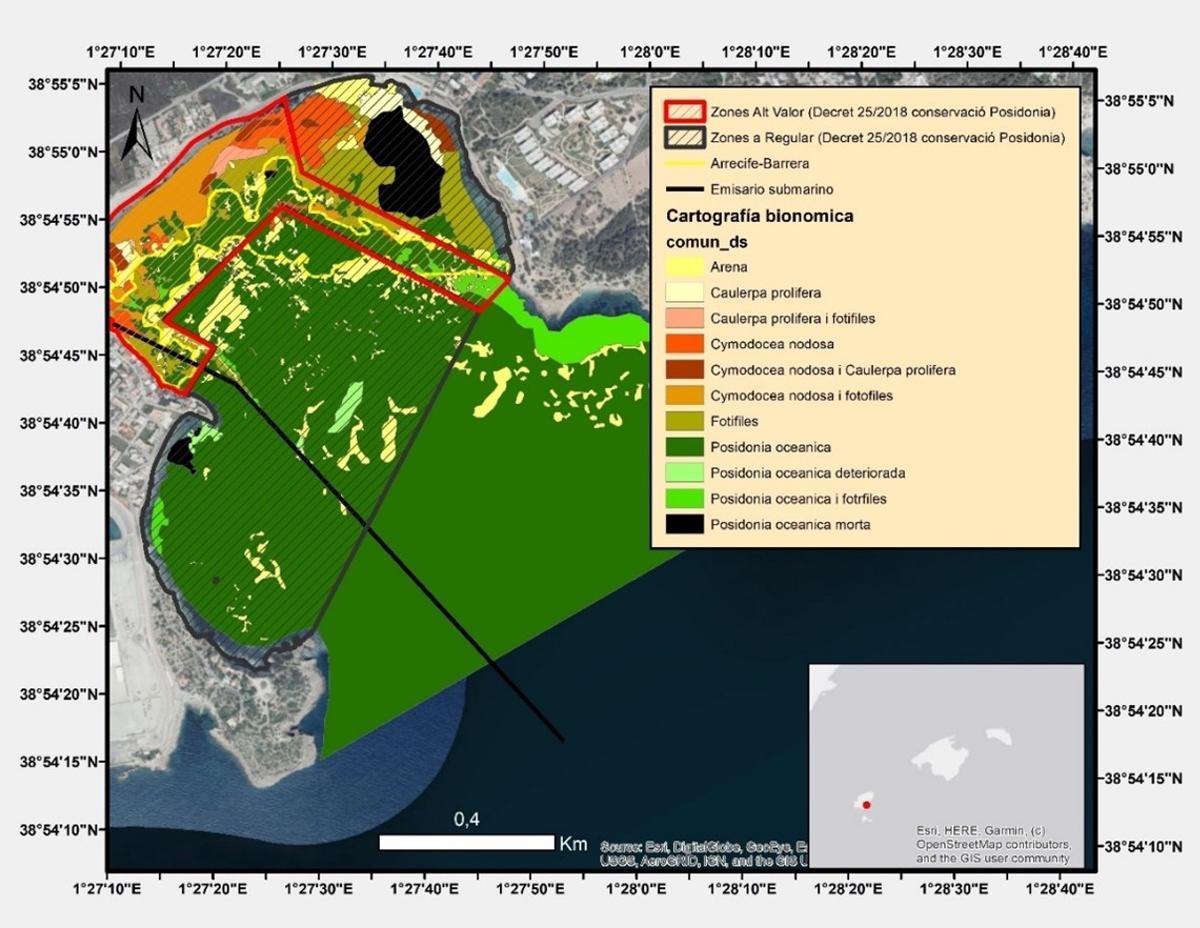The image size is (1200, 928).
Task: Click the '0,4' scale bar value
Action: tap(466, 820)
